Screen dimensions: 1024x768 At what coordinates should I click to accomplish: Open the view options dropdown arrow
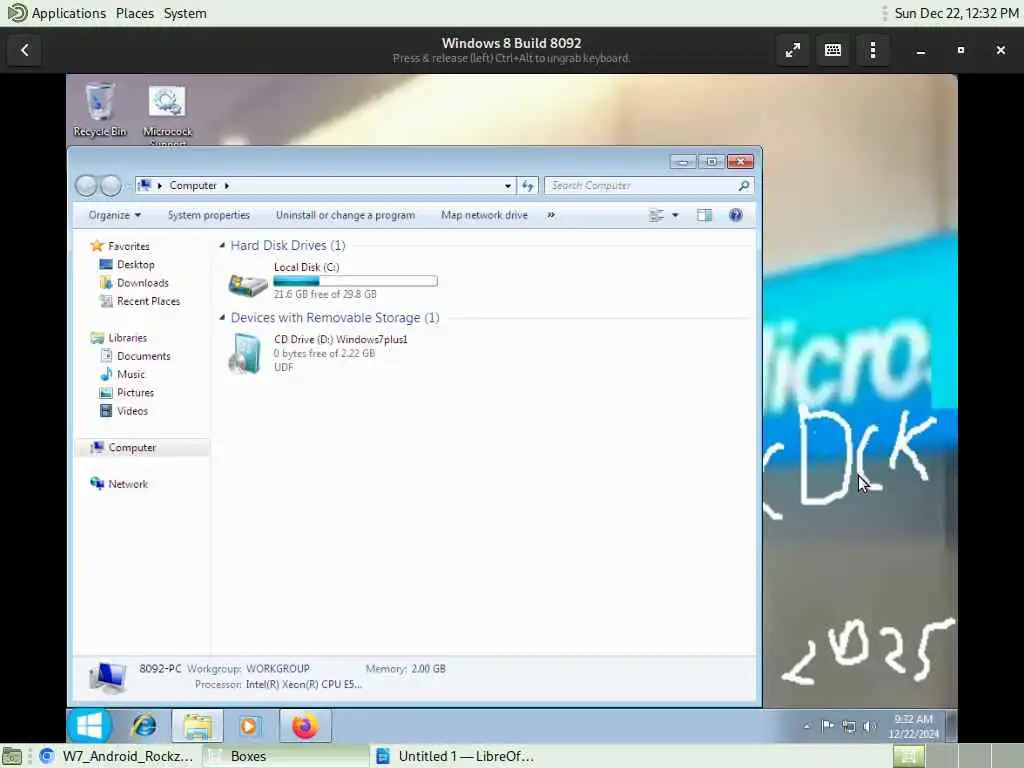point(675,215)
